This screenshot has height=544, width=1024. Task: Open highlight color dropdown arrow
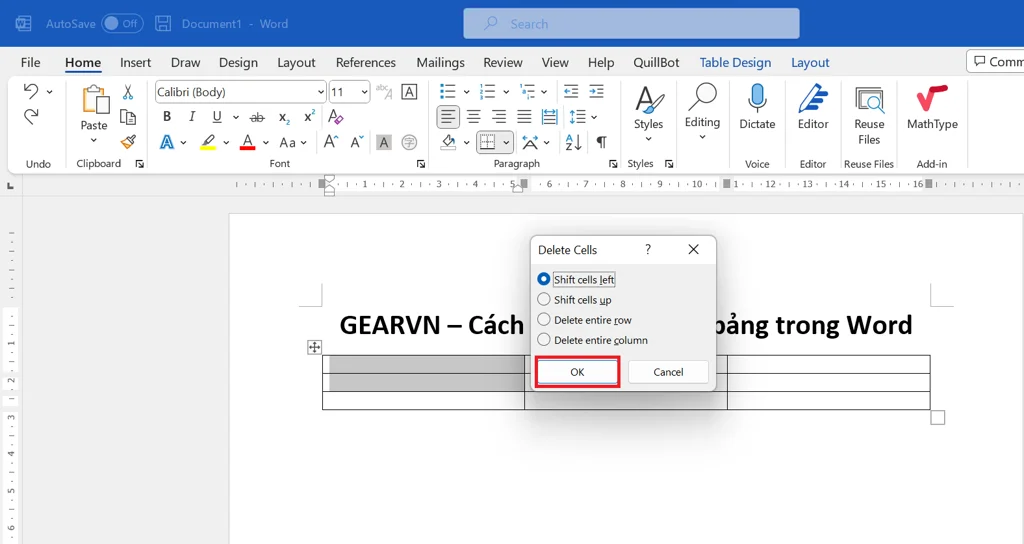(226, 142)
